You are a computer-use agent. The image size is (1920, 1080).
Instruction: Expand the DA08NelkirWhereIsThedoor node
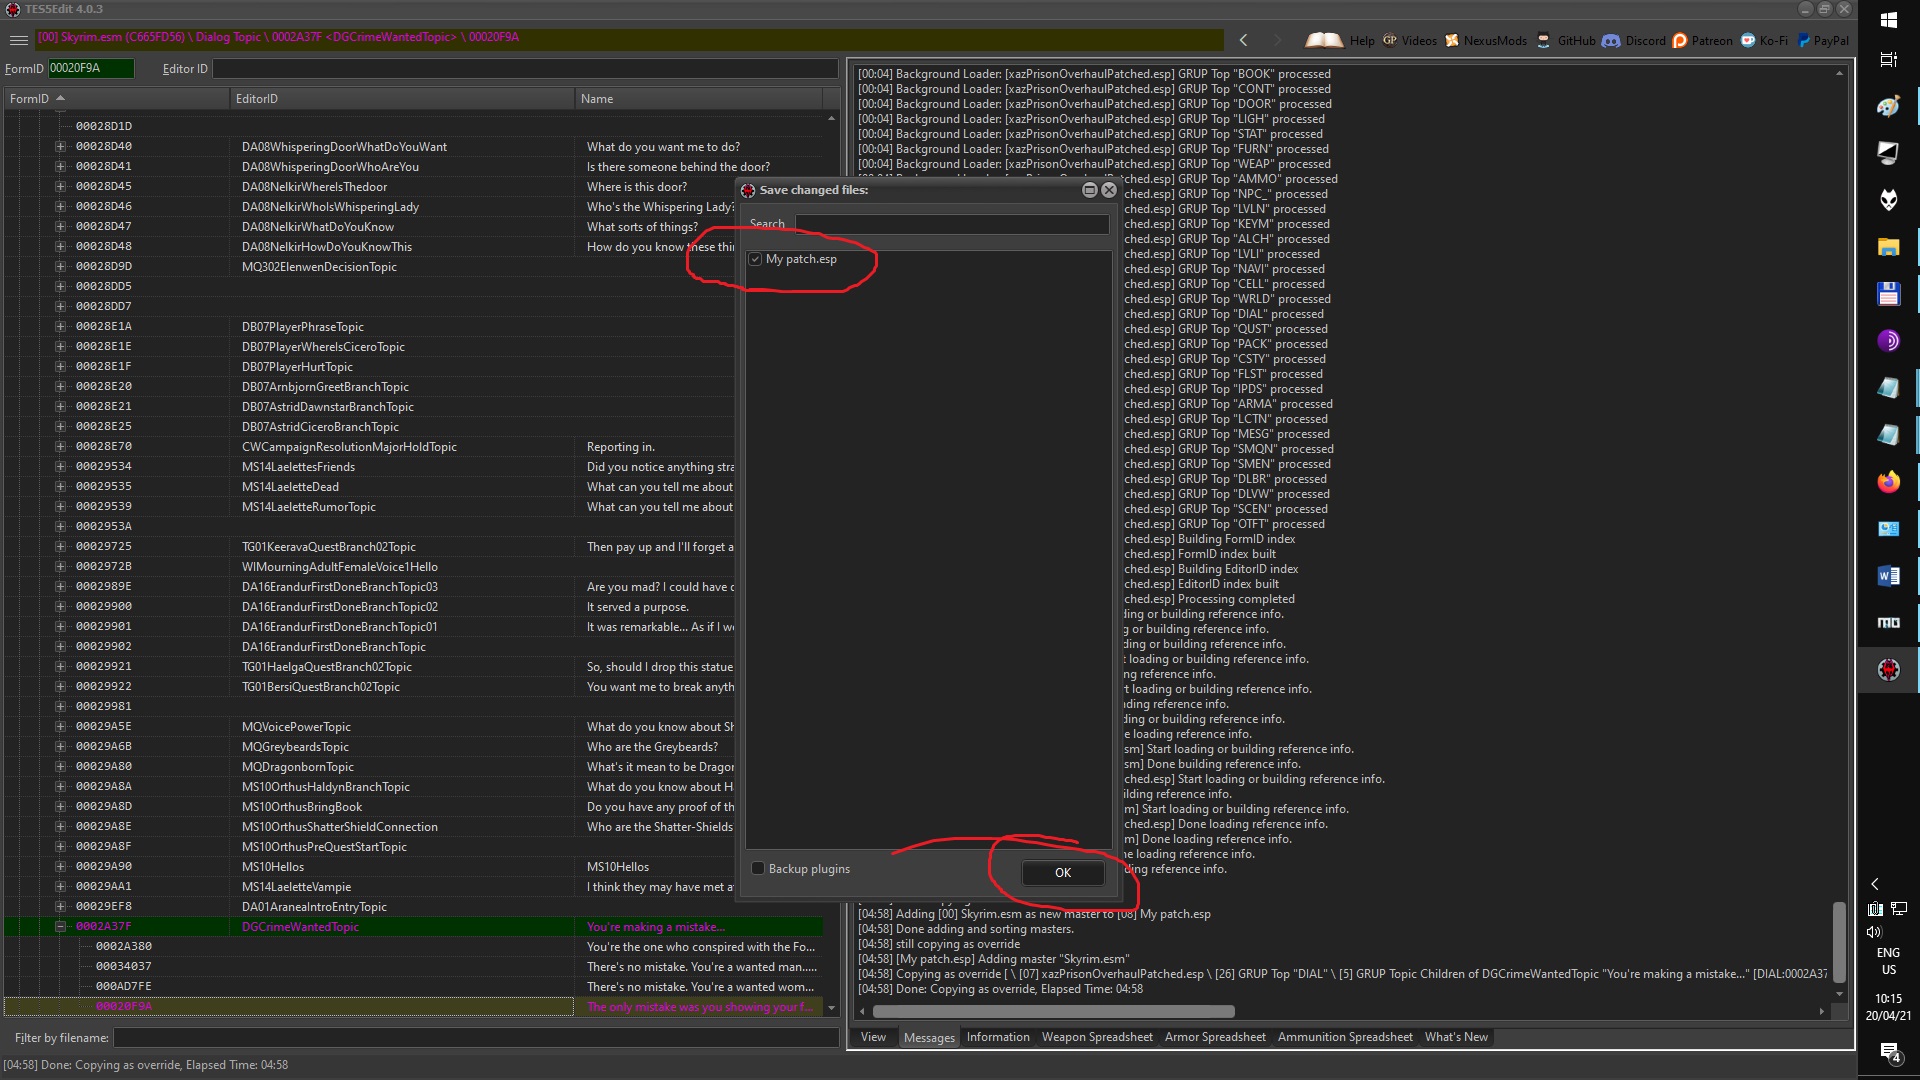point(60,187)
